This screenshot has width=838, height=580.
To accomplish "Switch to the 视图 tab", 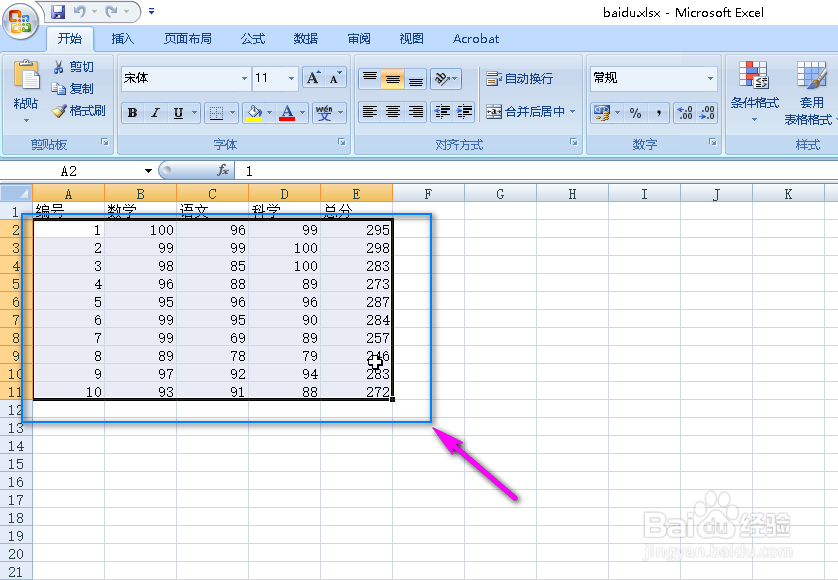I will 412,39.
